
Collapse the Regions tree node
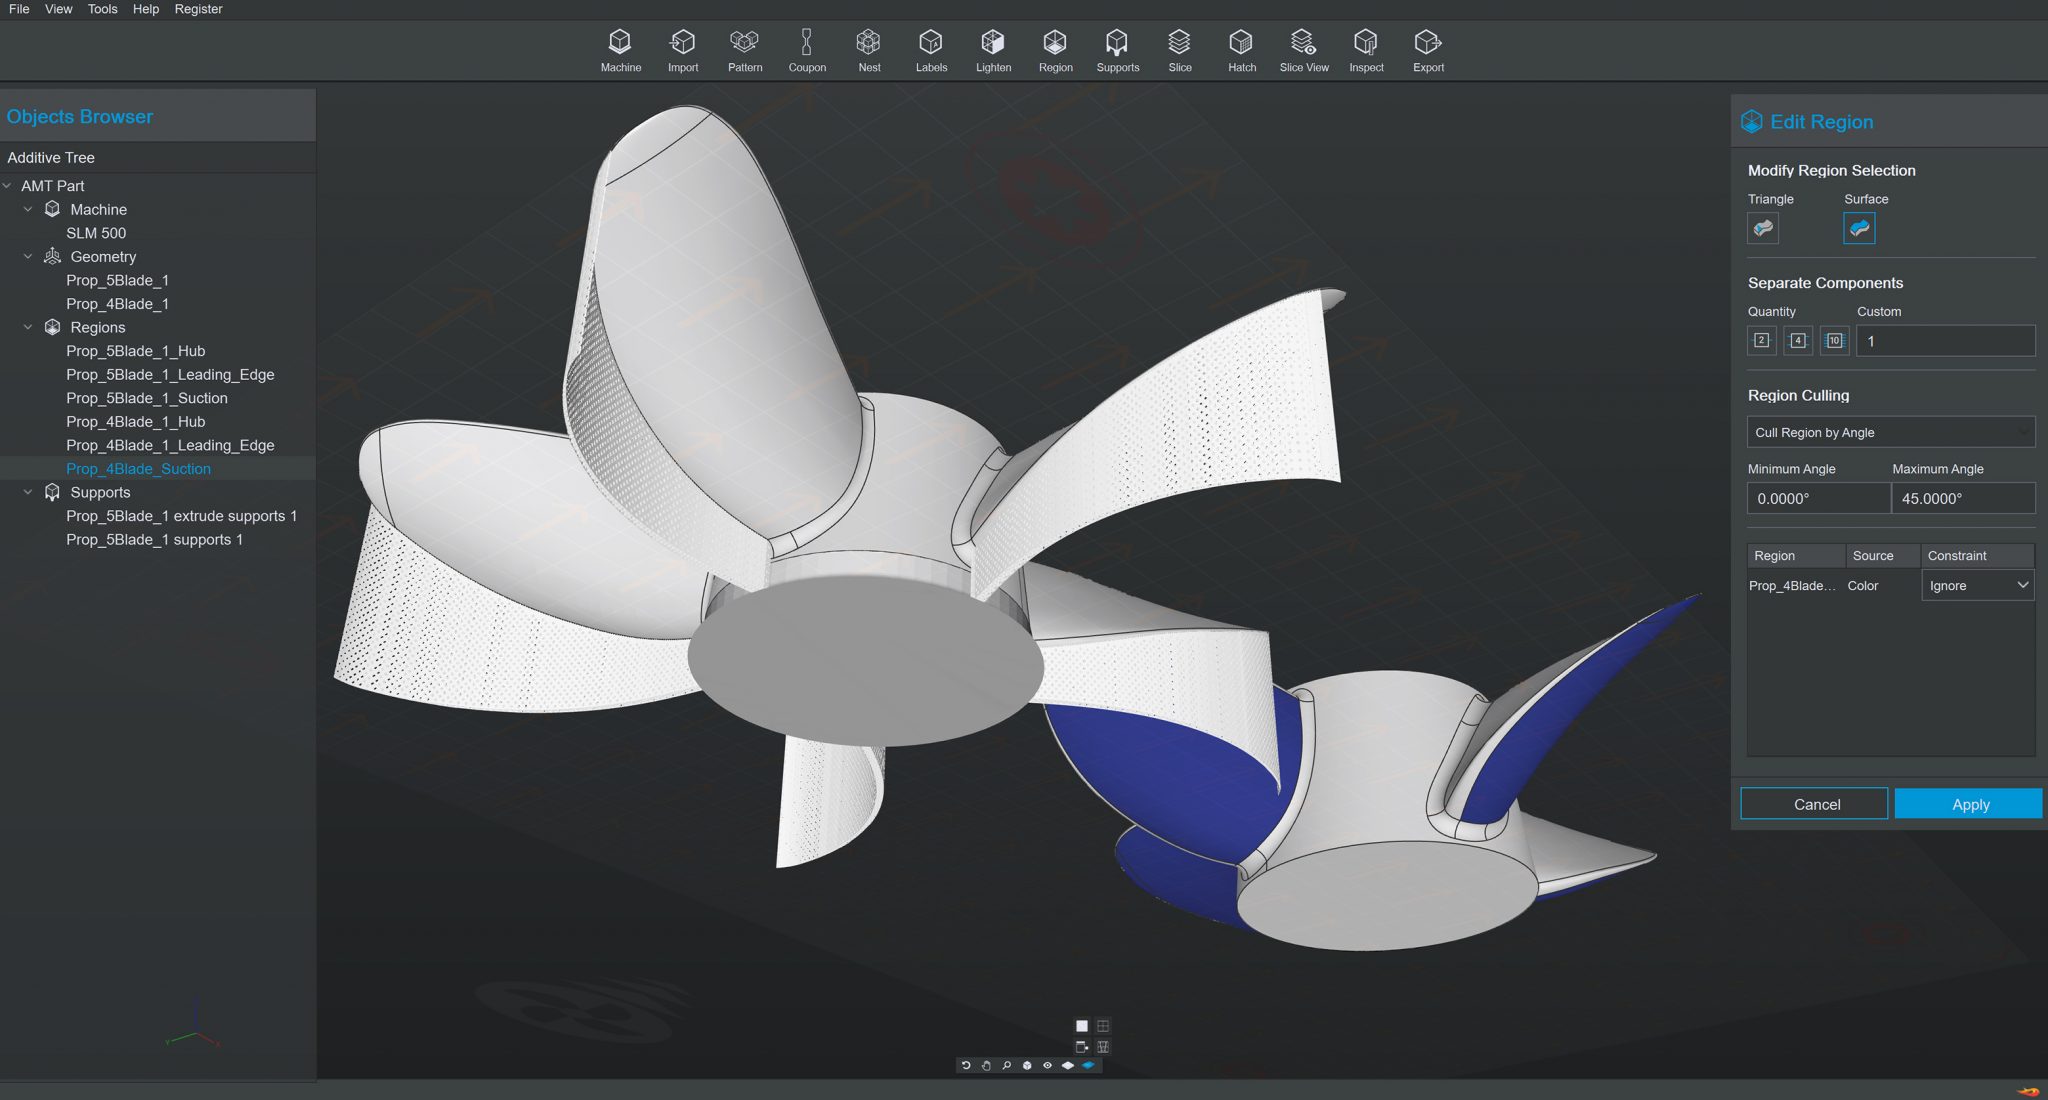(x=28, y=327)
